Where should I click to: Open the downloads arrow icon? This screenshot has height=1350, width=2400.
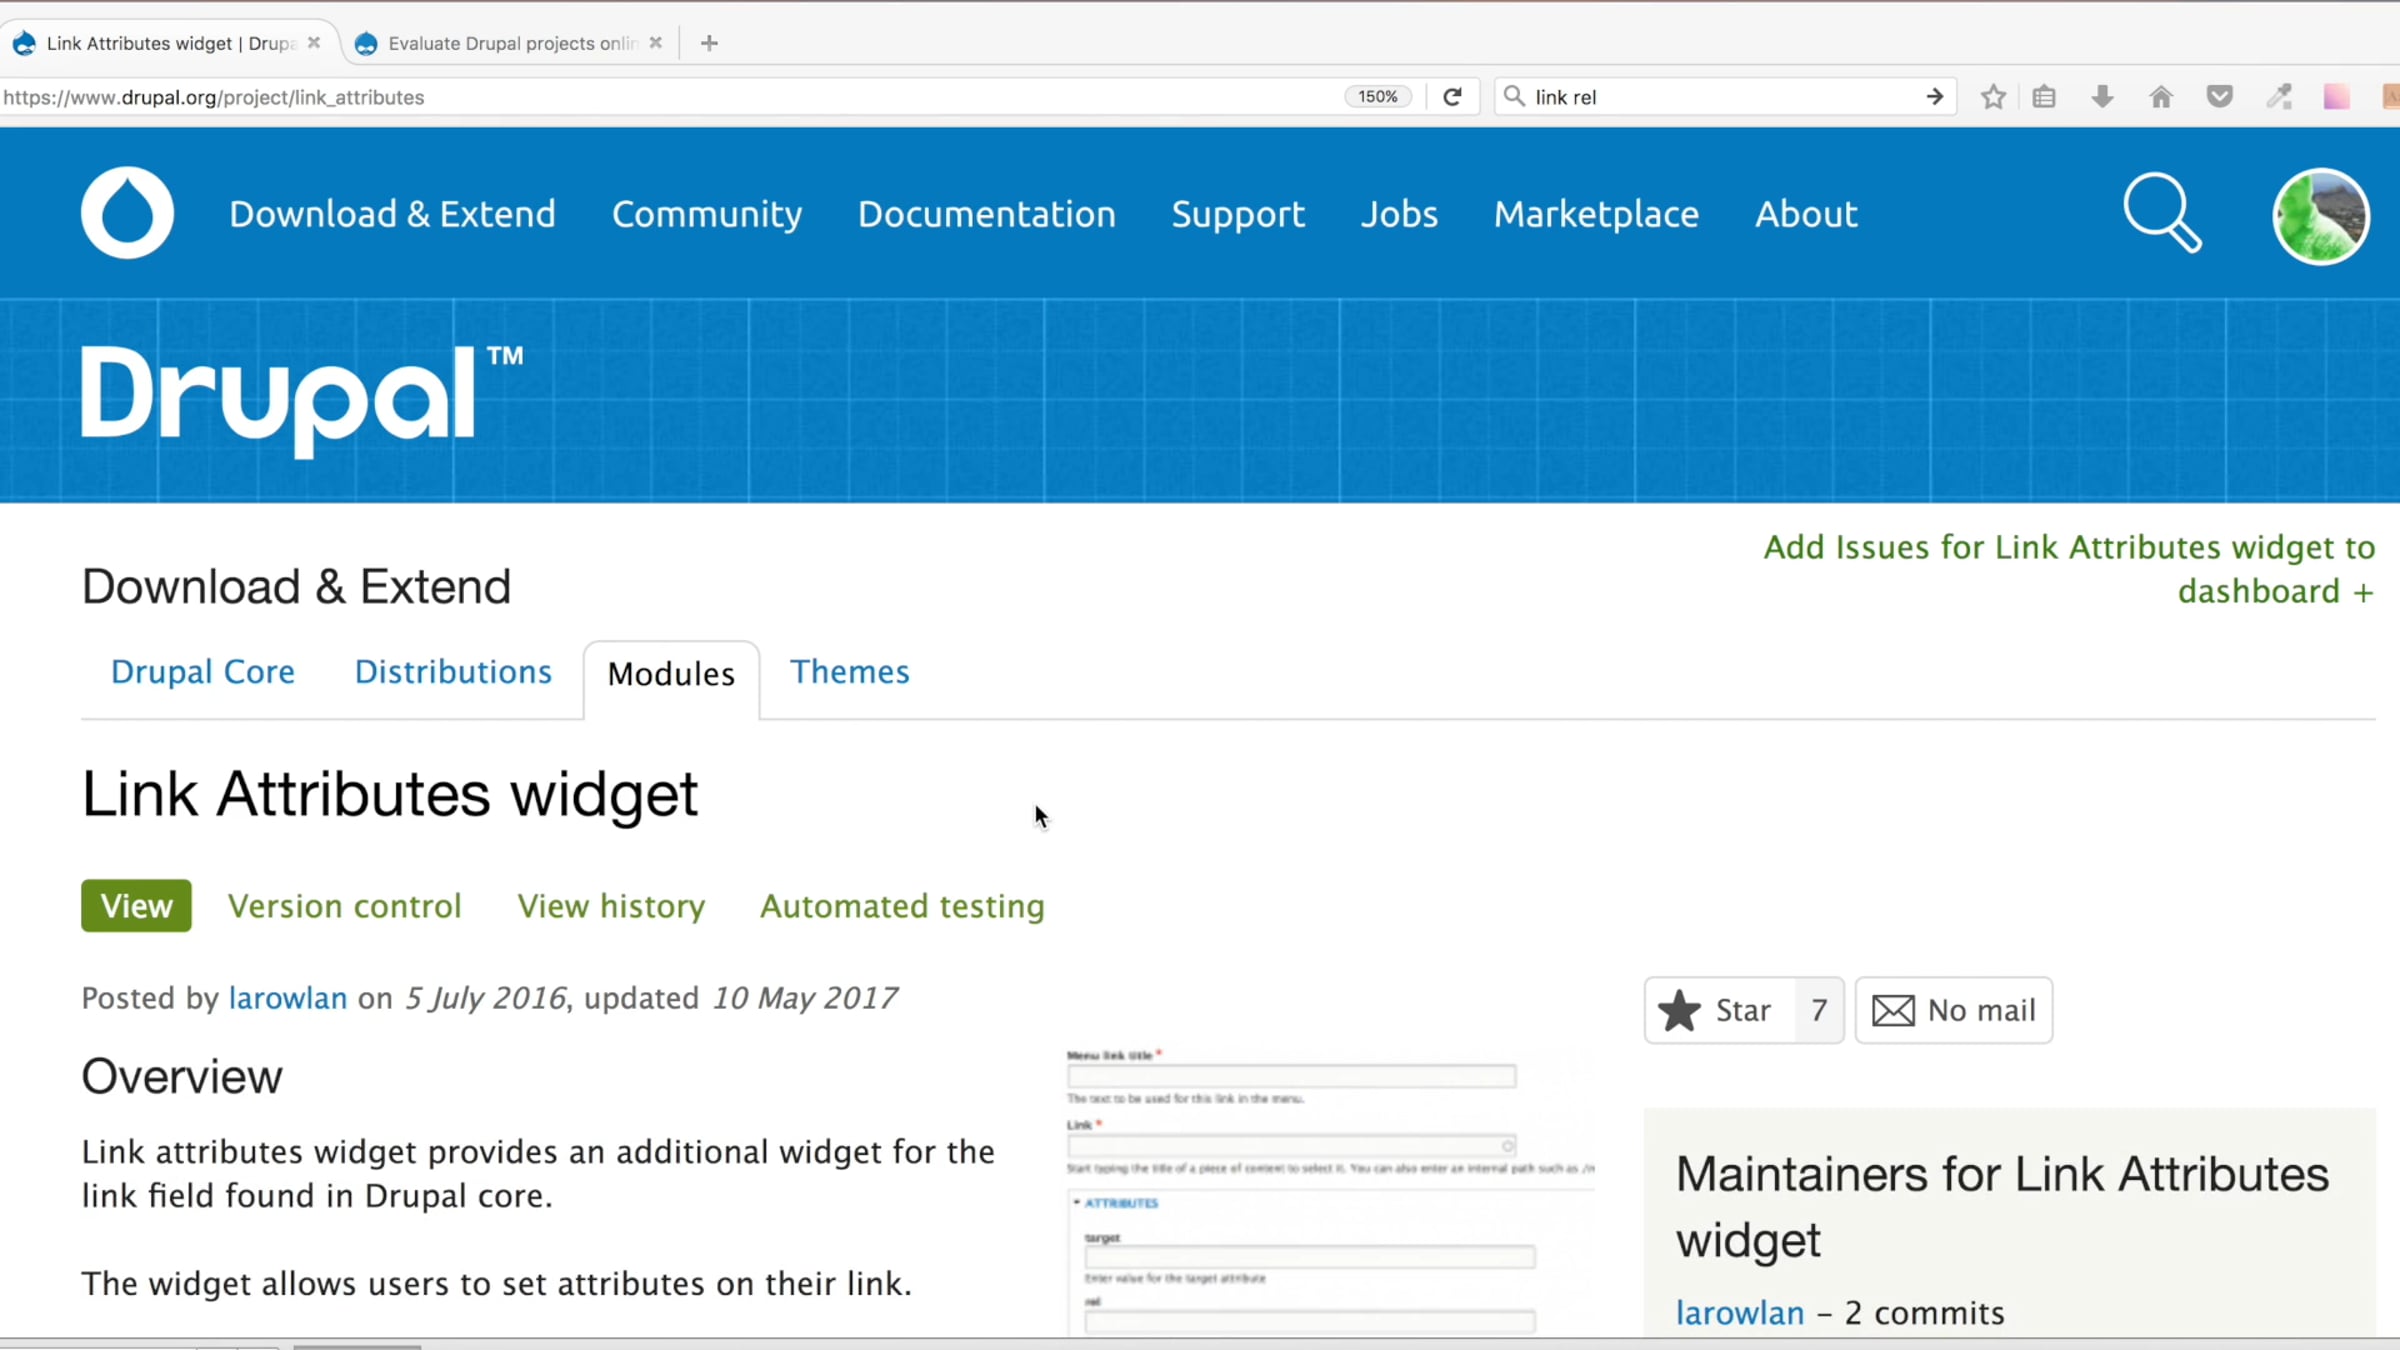2102,97
